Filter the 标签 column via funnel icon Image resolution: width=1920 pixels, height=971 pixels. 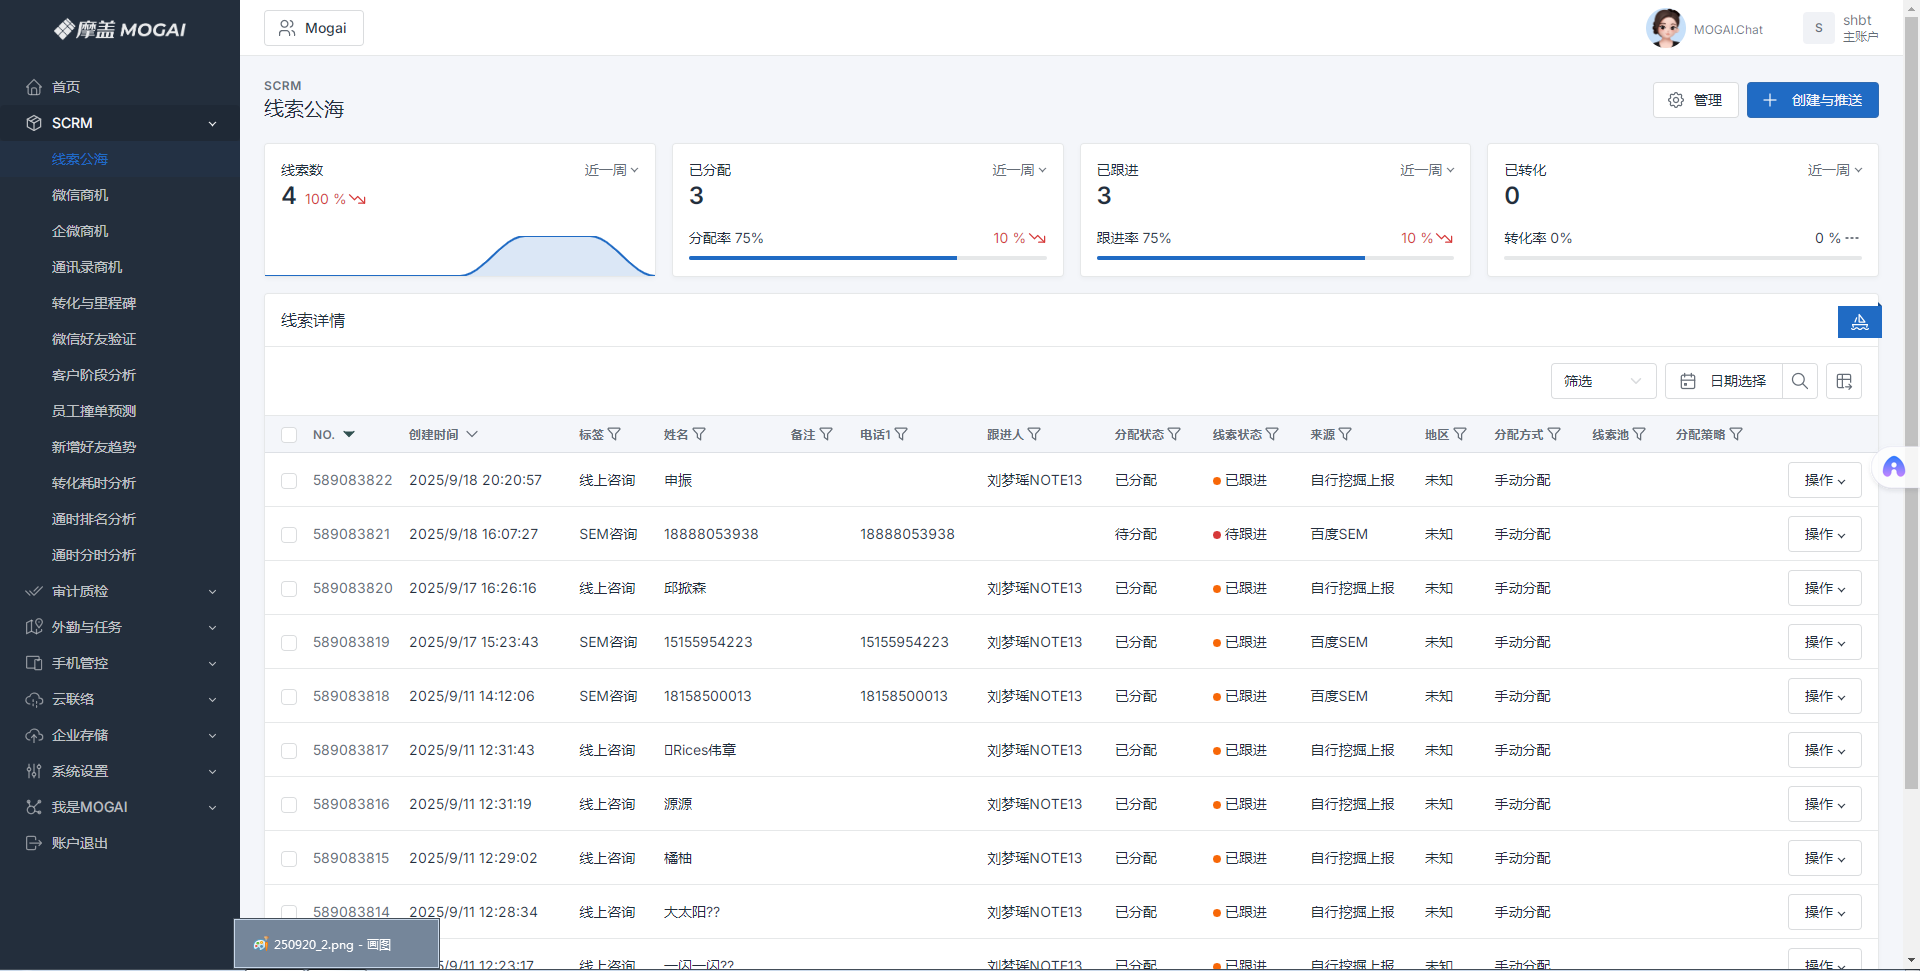[x=615, y=435]
